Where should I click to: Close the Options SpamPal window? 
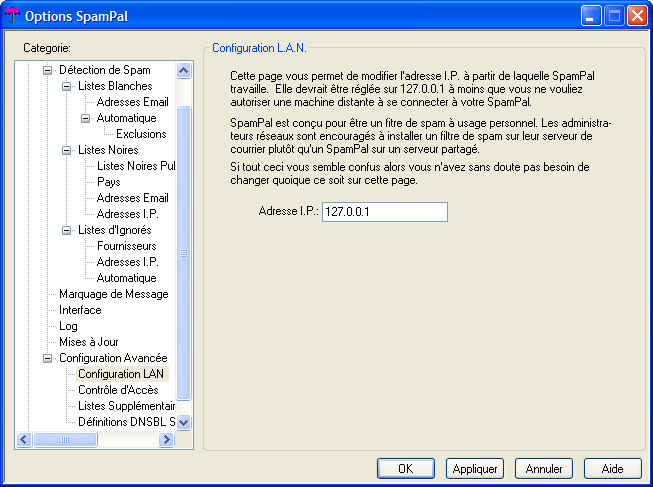click(x=638, y=16)
